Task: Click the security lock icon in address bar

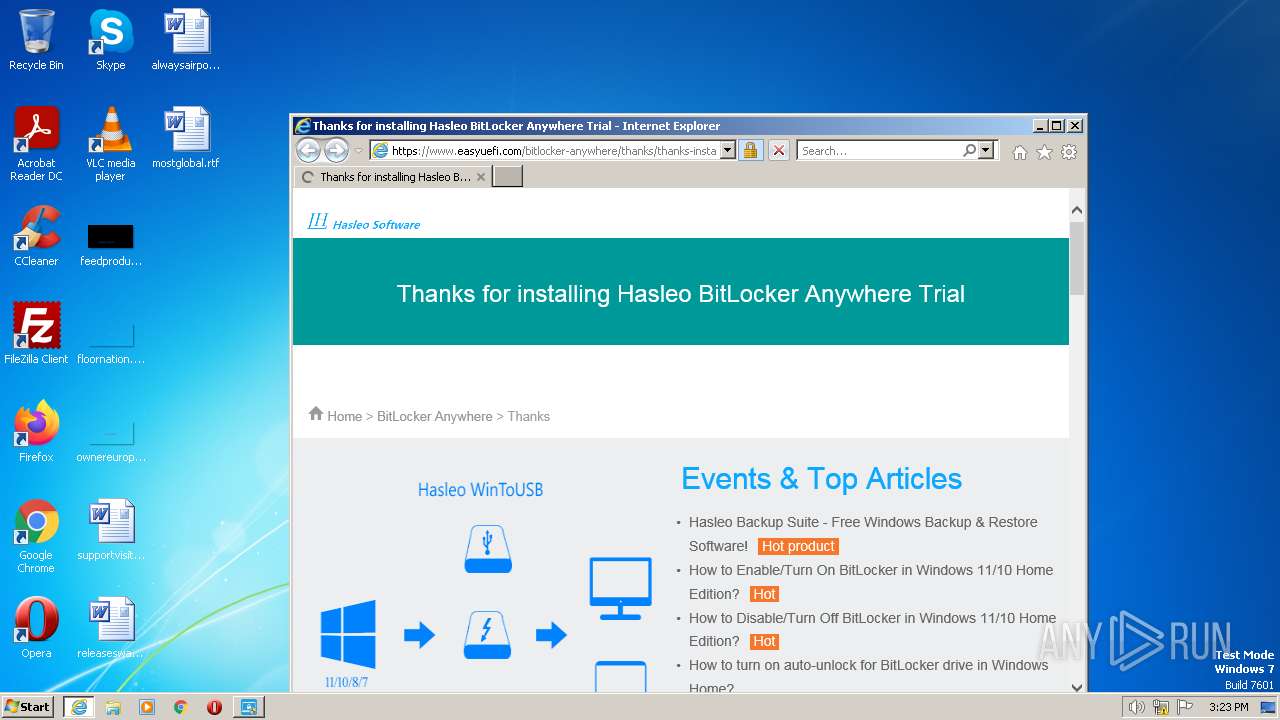Action: (x=751, y=151)
